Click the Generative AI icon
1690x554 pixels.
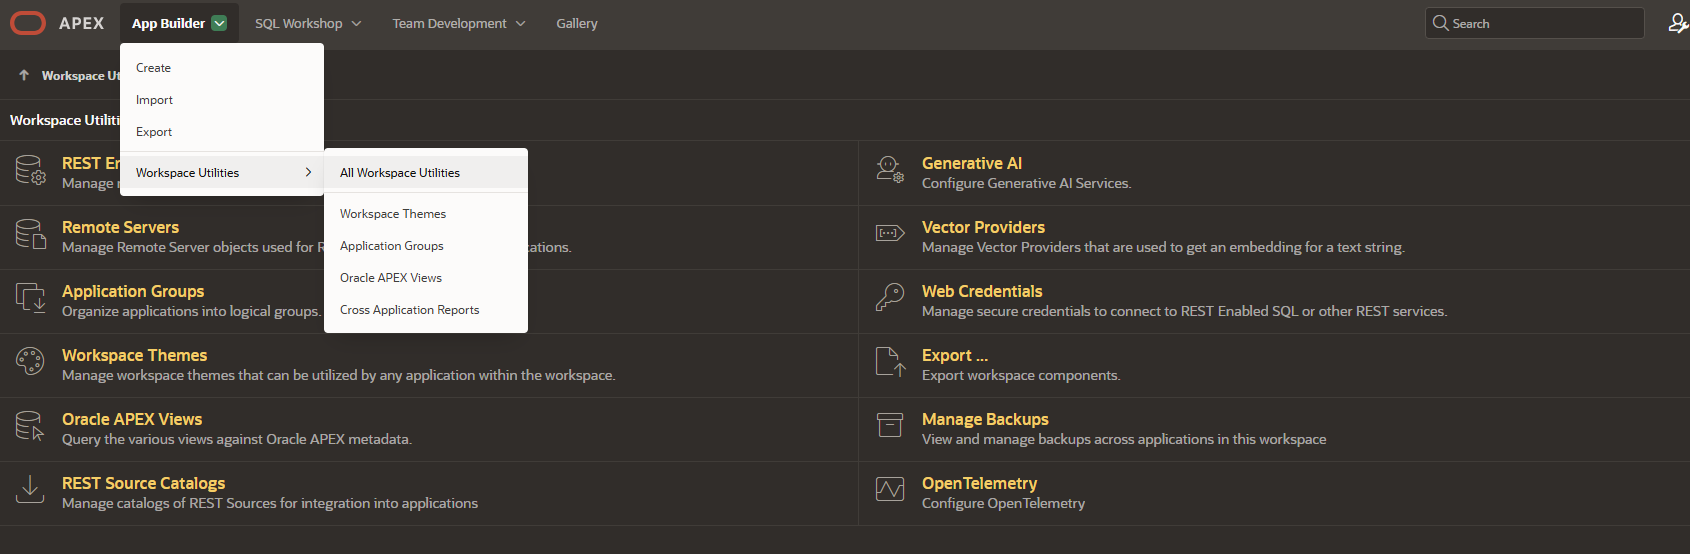890,170
